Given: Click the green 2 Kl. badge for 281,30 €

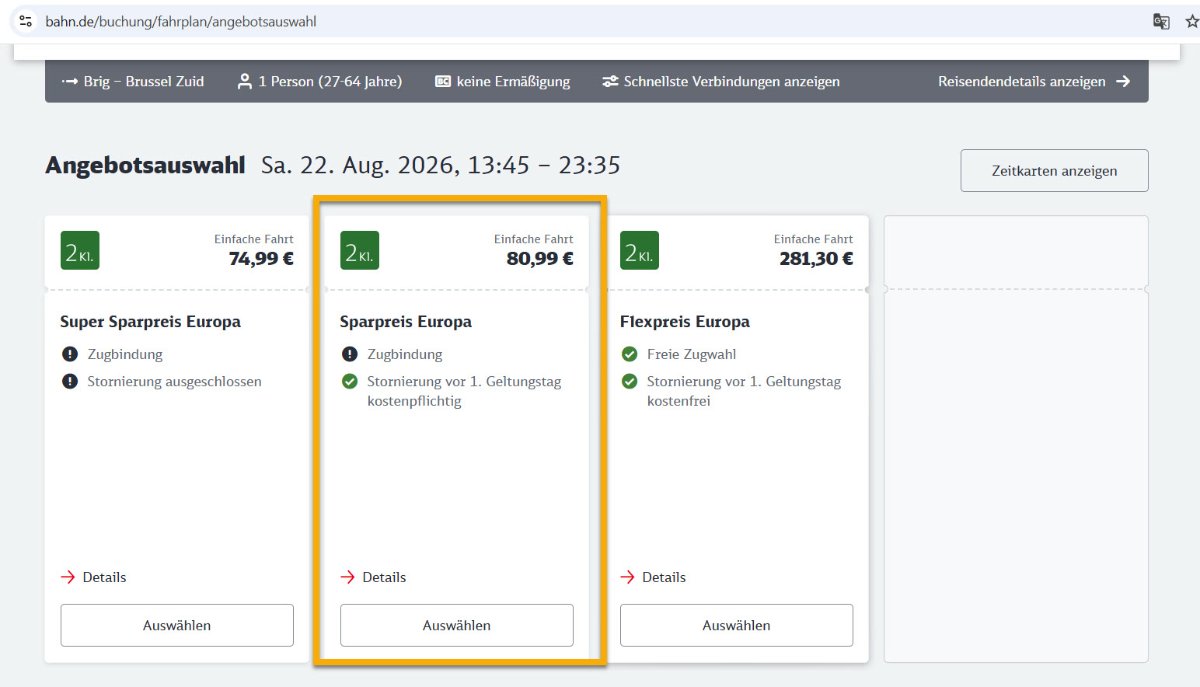Looking at the screenshot, I should (640, 251).
